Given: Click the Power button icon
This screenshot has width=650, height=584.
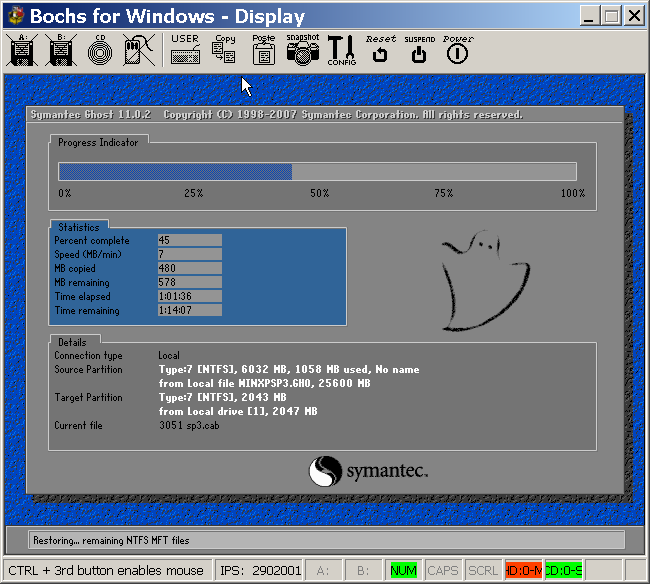Looking at the screenshot, I should point(458,49).
